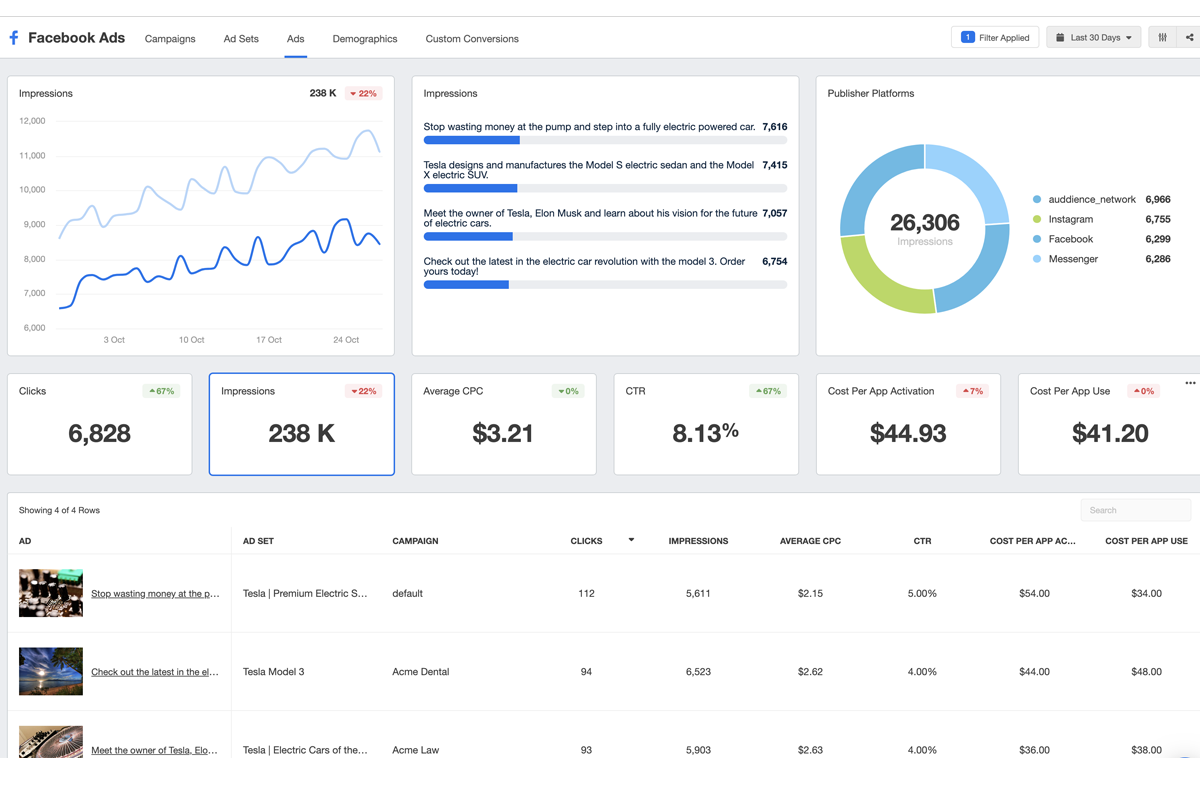Select the Clicks metric card

[100, 424]
